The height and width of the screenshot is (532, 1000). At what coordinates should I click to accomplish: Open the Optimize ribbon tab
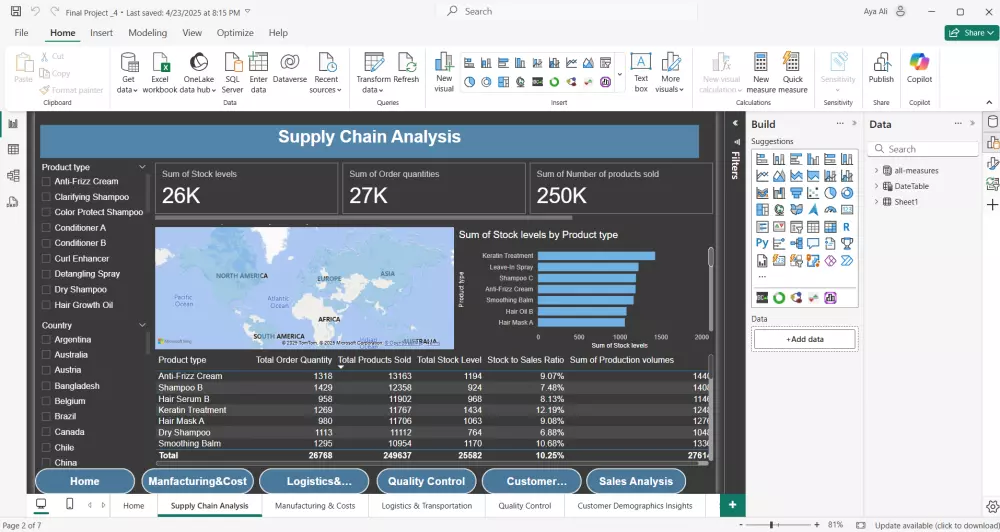(x=235, y=33)
